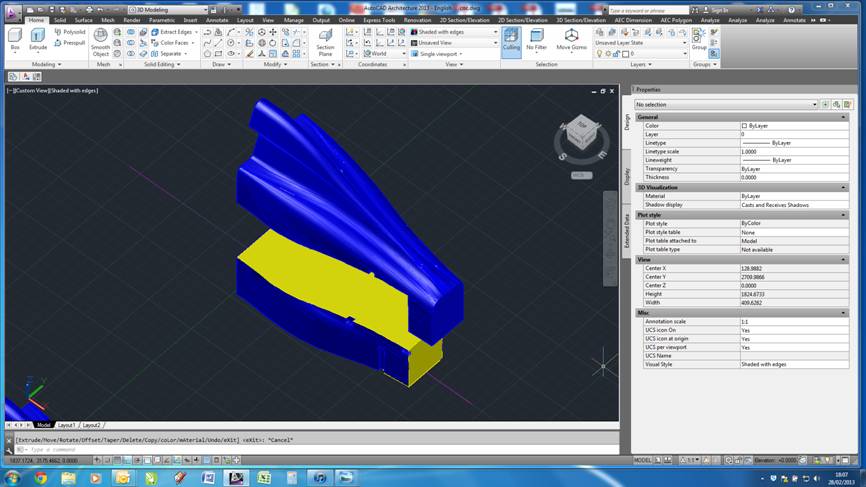
Task: Switch to the Layout1 tab
Action: pos(67,425)
